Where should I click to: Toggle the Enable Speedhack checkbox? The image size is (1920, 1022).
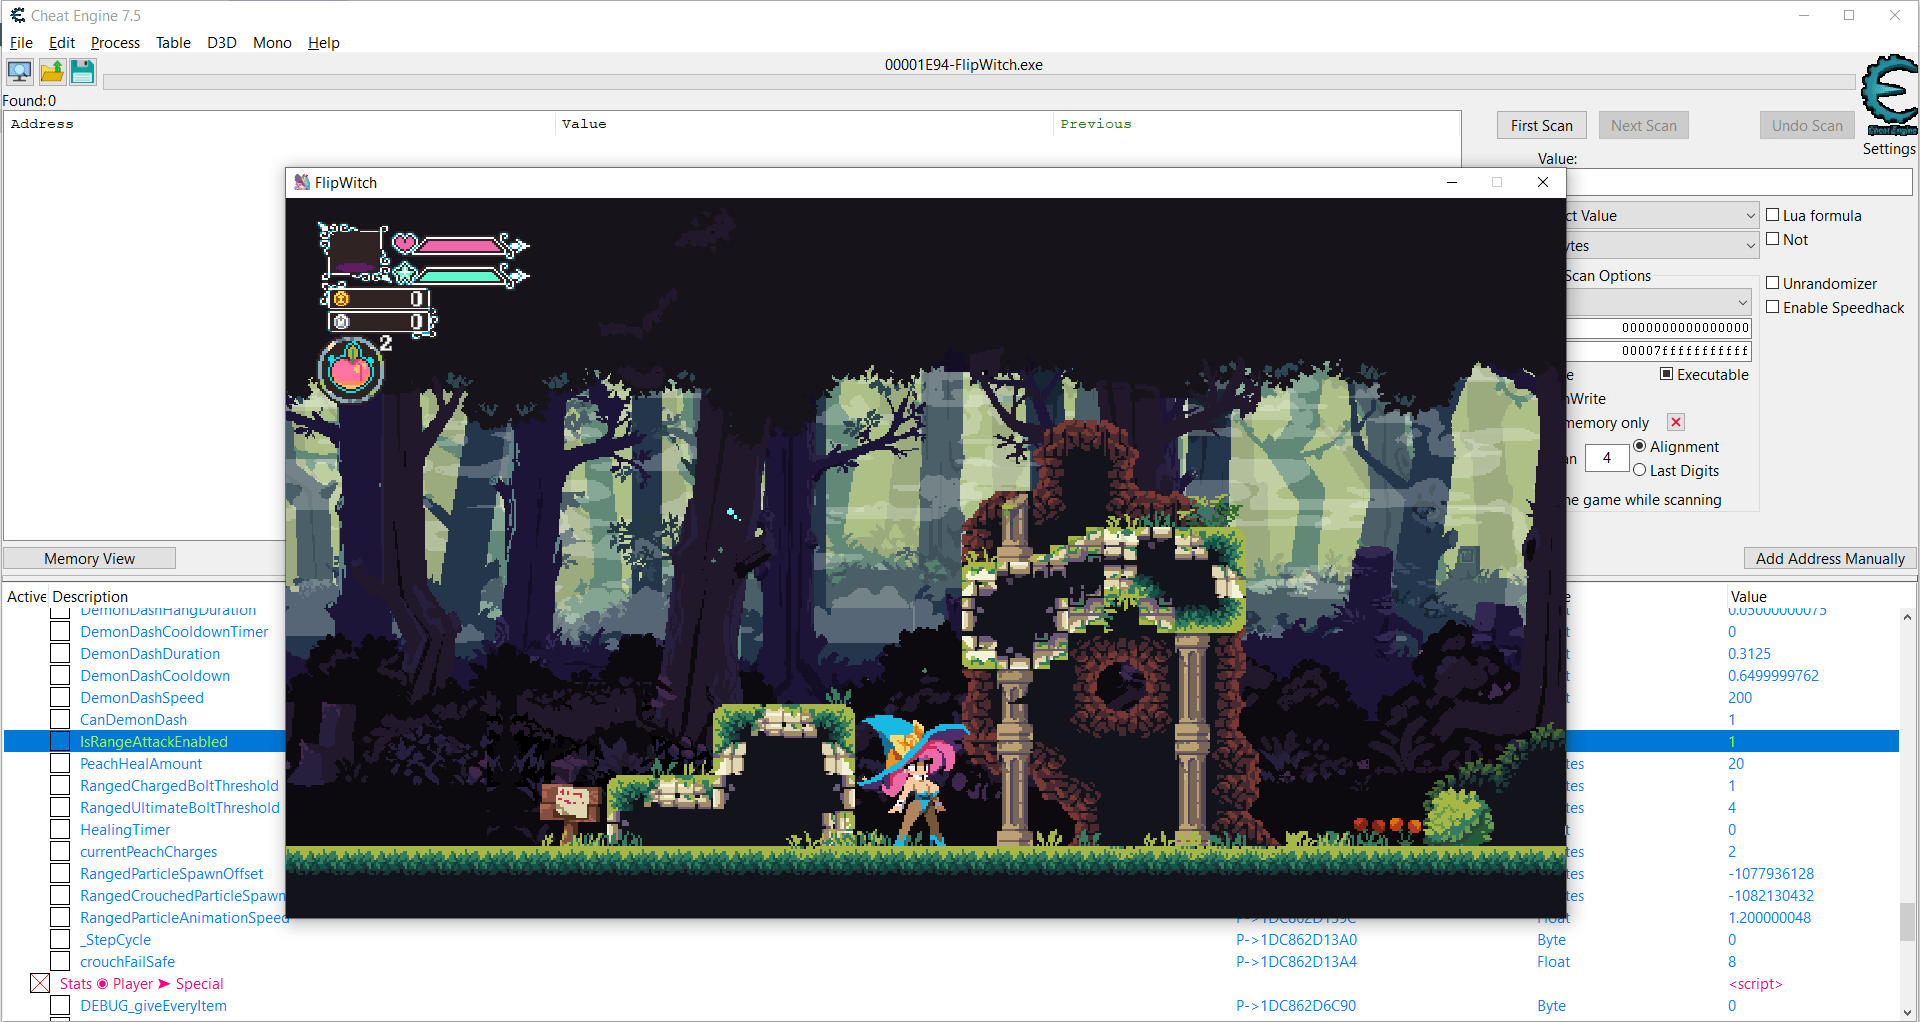[1773, 307]
